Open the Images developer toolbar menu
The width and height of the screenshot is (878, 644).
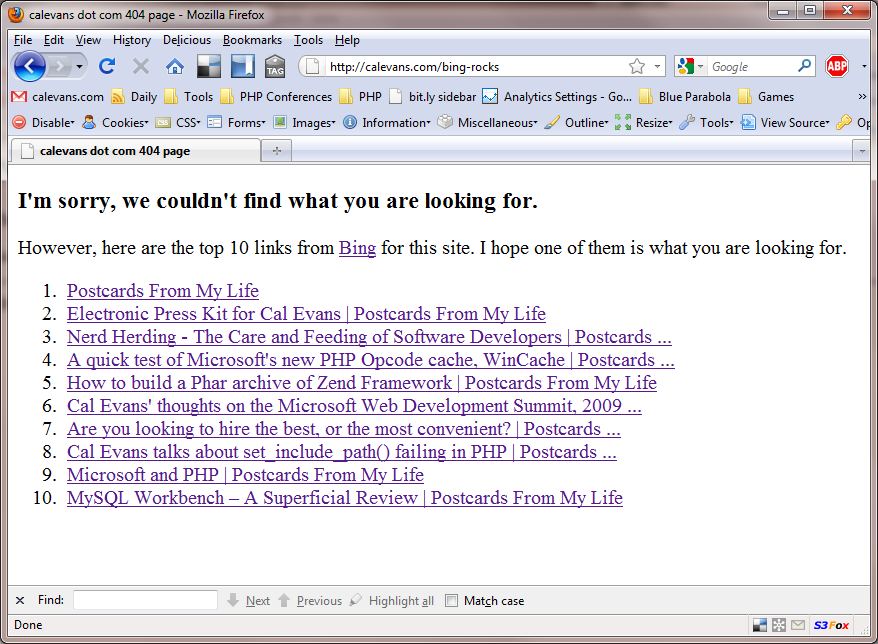coord(304,123)
